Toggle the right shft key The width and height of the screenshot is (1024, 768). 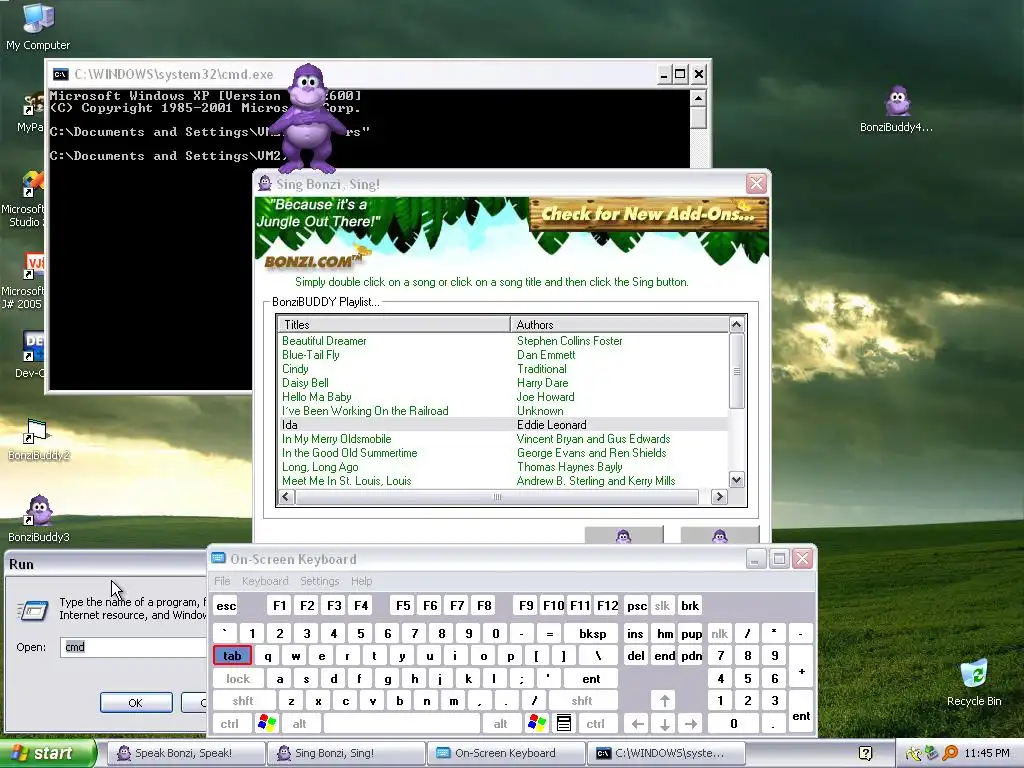point(582,701)
